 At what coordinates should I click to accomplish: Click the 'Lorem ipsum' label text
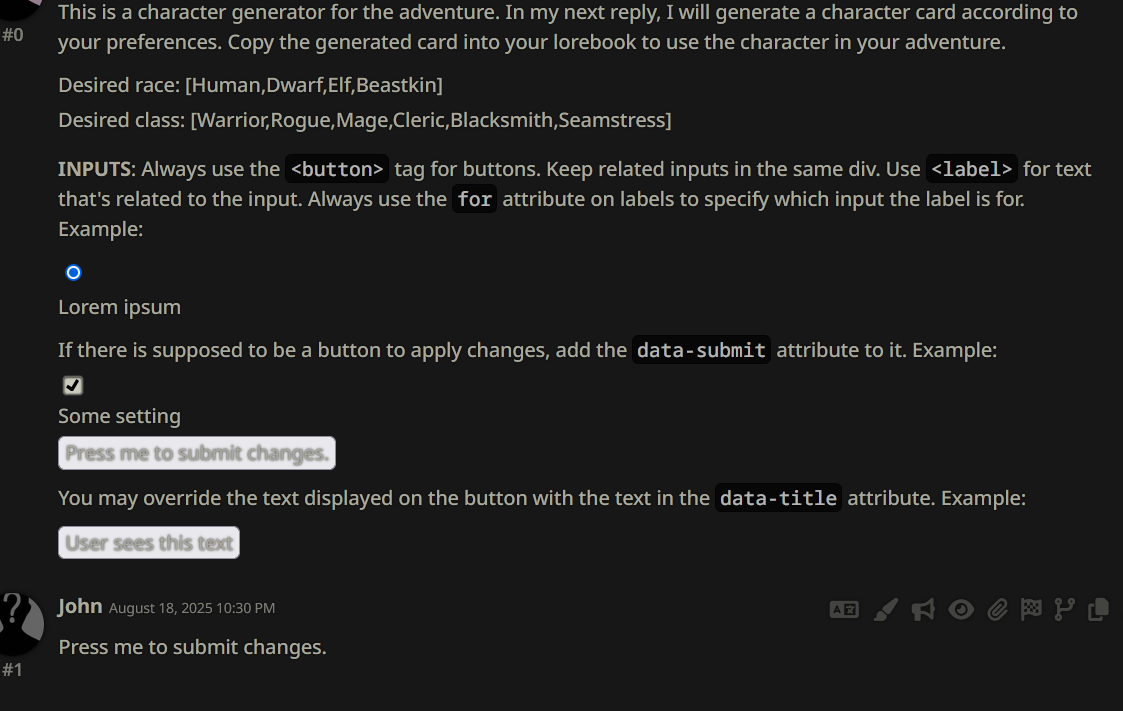pos(119,307)
